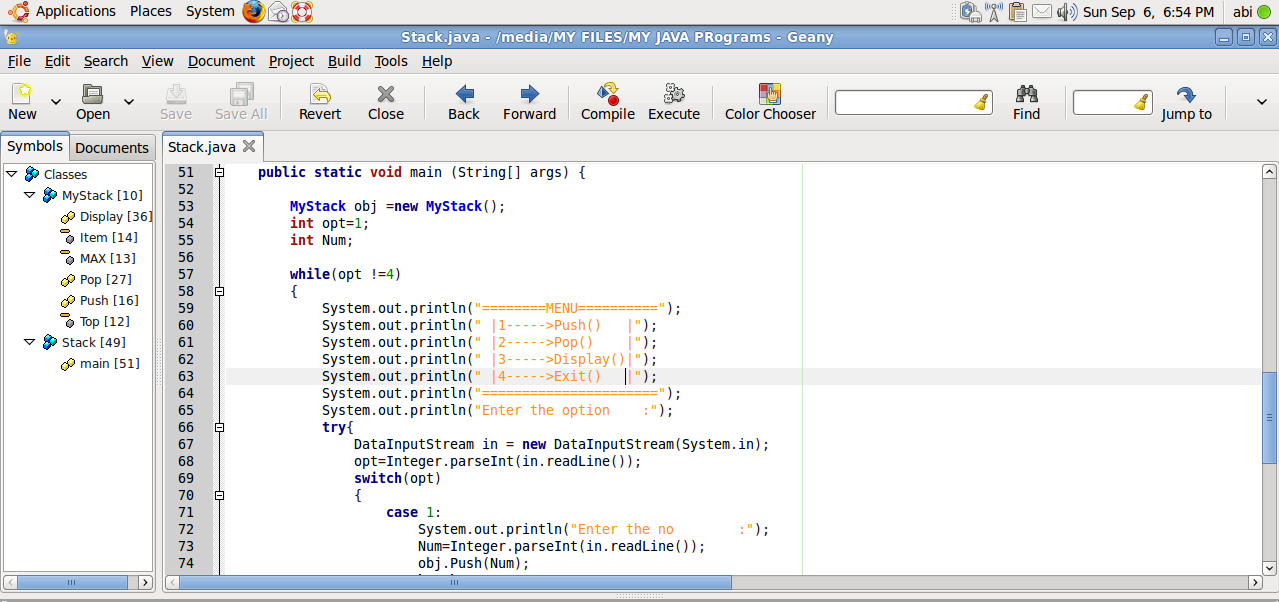Open the File menu
The image size is (1279, 602).
19,61
